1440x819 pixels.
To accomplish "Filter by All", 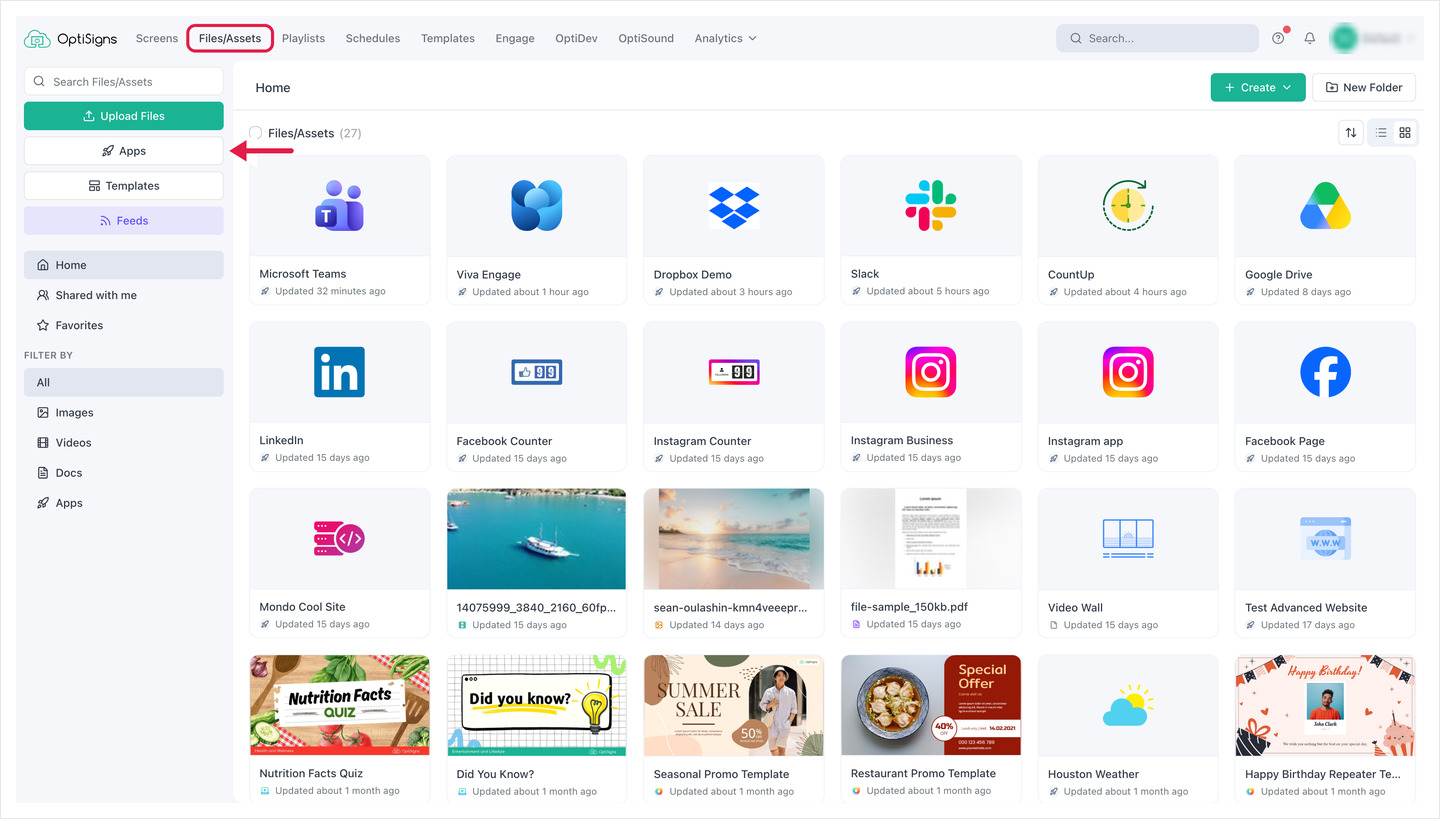I will coord(124,382).
